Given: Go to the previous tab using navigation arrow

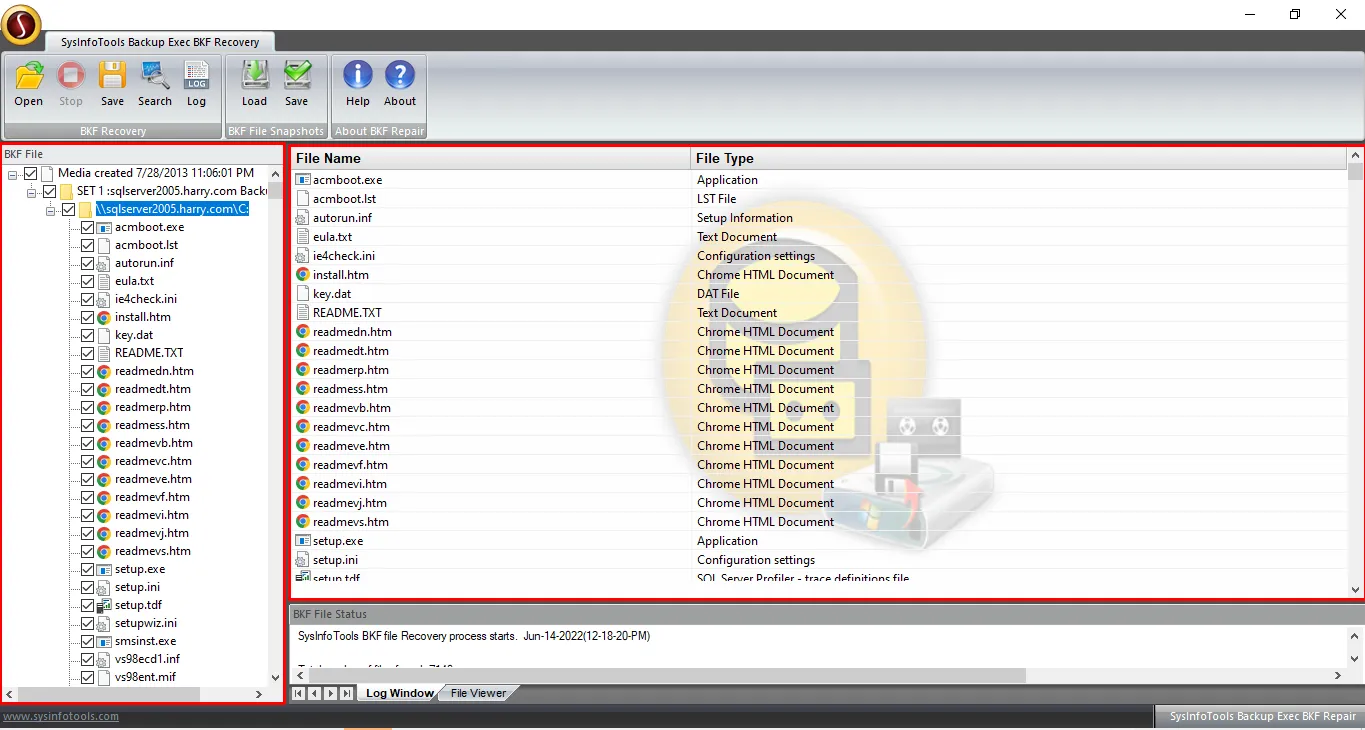Looking at the screenshot, I should pyautogui.click(x=315, y=693).
